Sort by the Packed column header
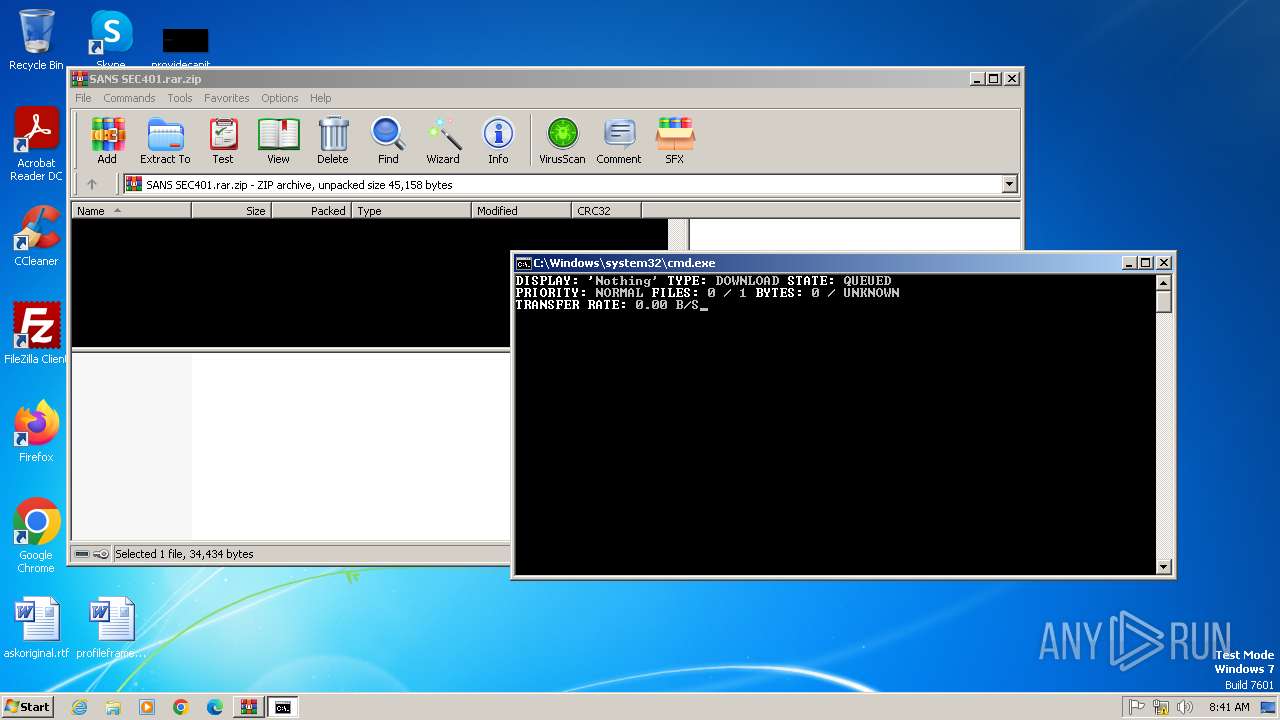This screenshot has width=1280, height=720. [311, 211]
